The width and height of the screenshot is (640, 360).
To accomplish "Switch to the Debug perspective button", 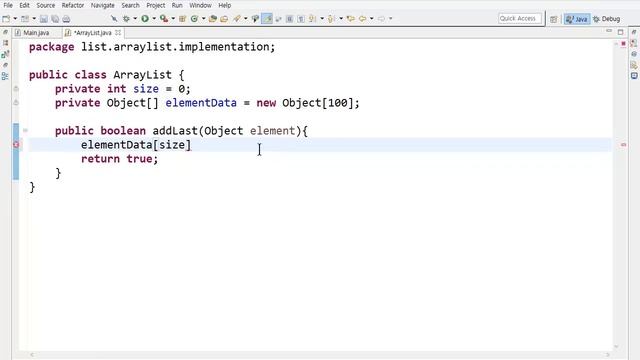I will click(x=607, y=19).
